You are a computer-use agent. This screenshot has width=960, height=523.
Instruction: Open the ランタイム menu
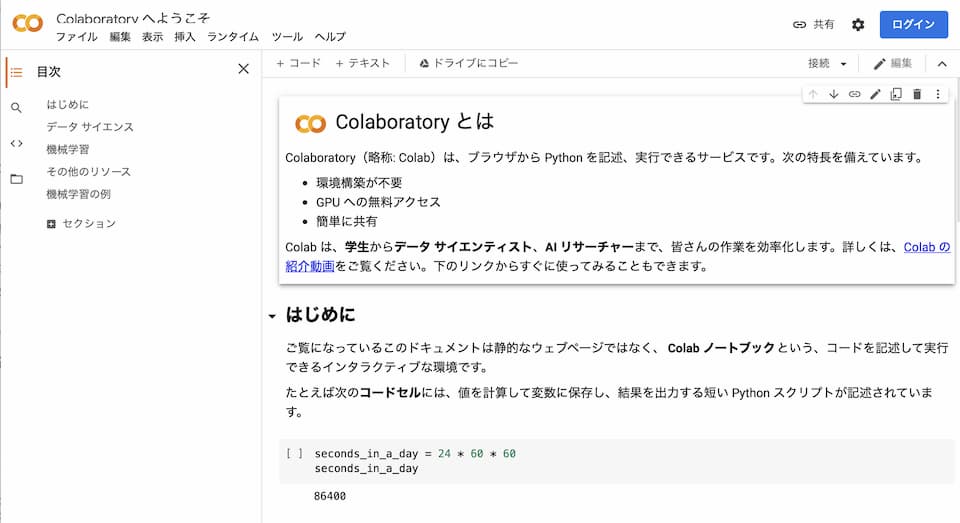coord(233,37)
